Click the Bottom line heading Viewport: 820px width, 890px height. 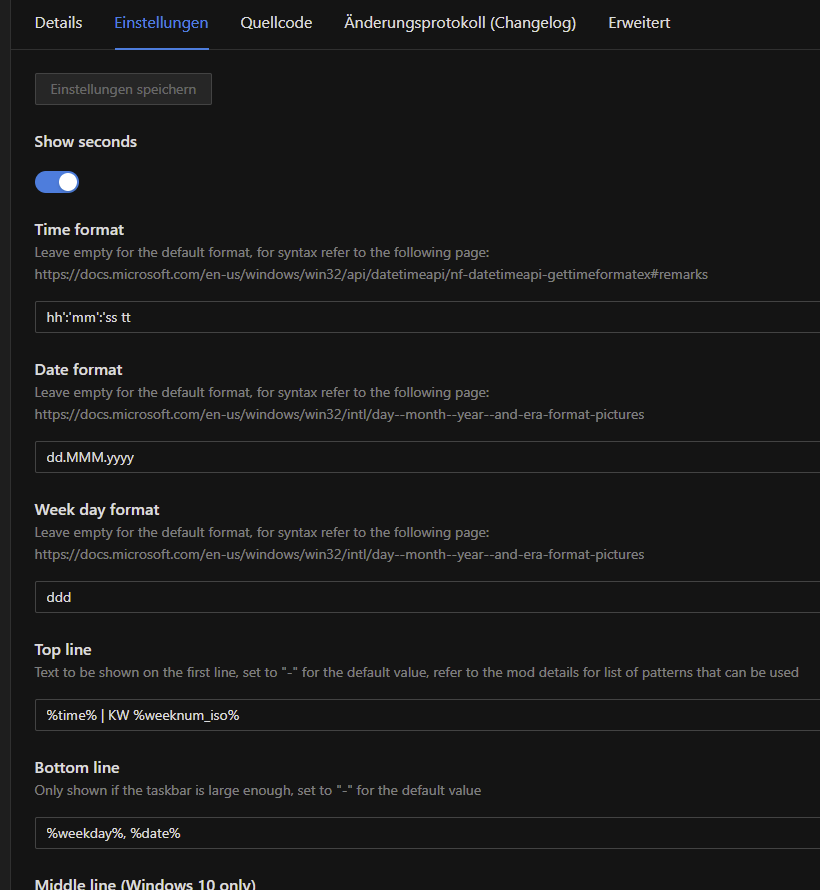click(x=77, y=767)
